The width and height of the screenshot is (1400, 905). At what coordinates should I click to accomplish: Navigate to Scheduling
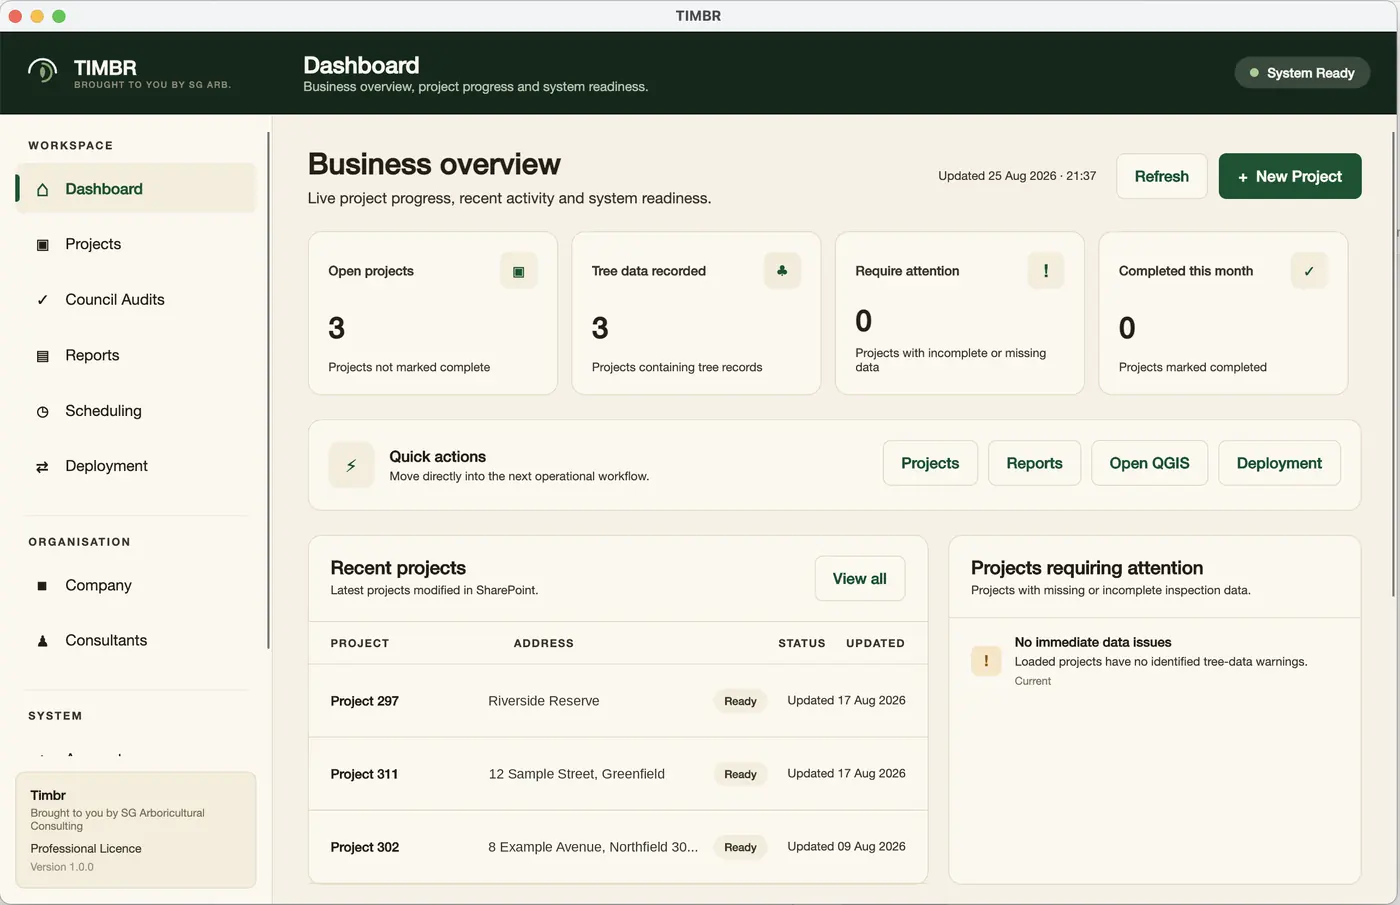point(136,411)
